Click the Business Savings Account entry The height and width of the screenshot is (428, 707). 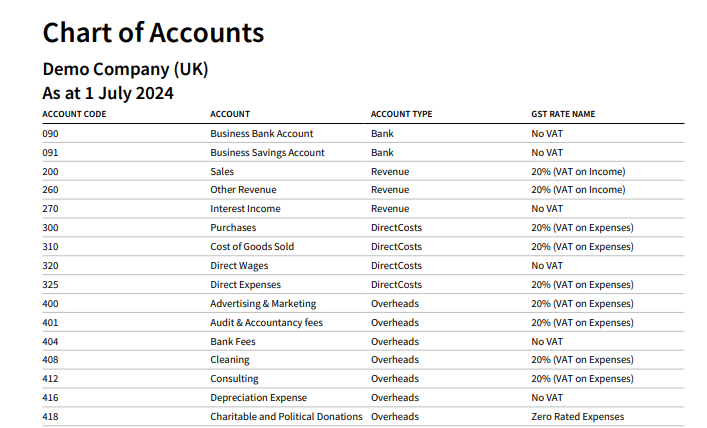[267, 152]
